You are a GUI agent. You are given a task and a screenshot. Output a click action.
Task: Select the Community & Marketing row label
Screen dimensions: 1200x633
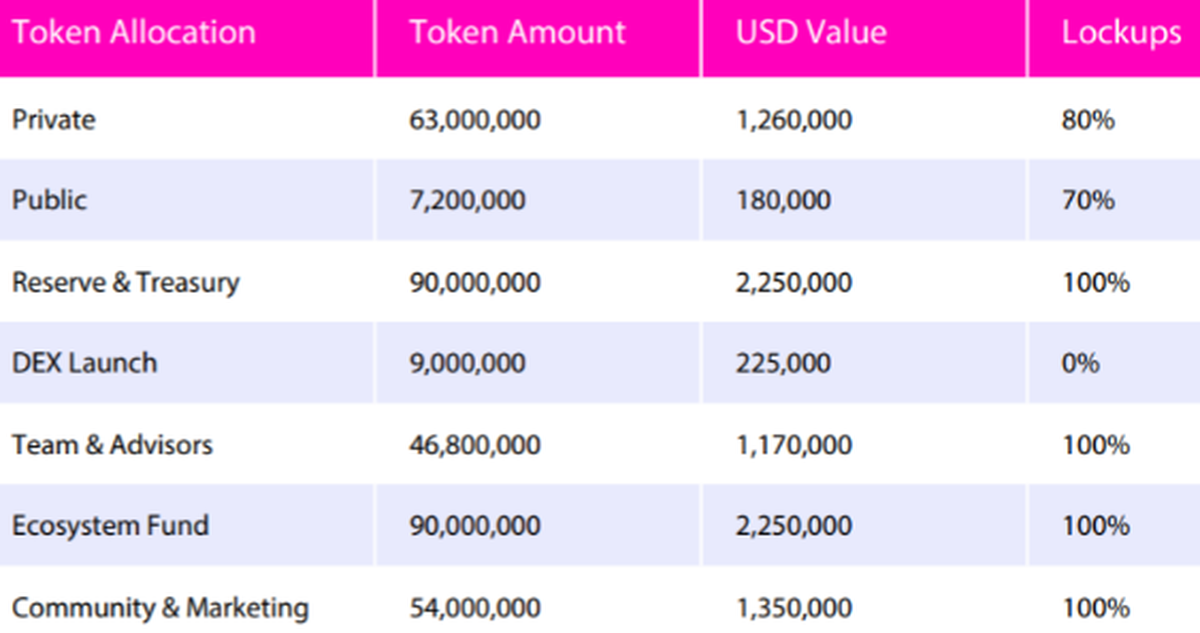[160, 607]
